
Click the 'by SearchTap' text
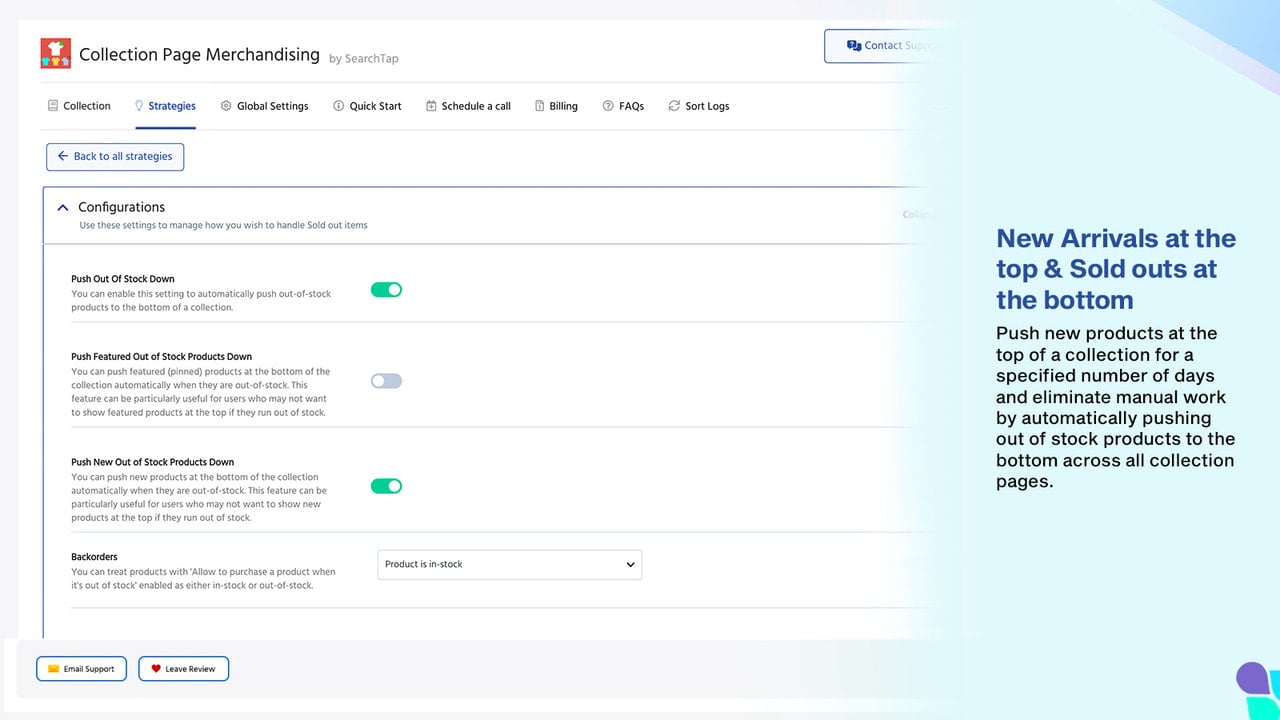[x=363, y=59]
